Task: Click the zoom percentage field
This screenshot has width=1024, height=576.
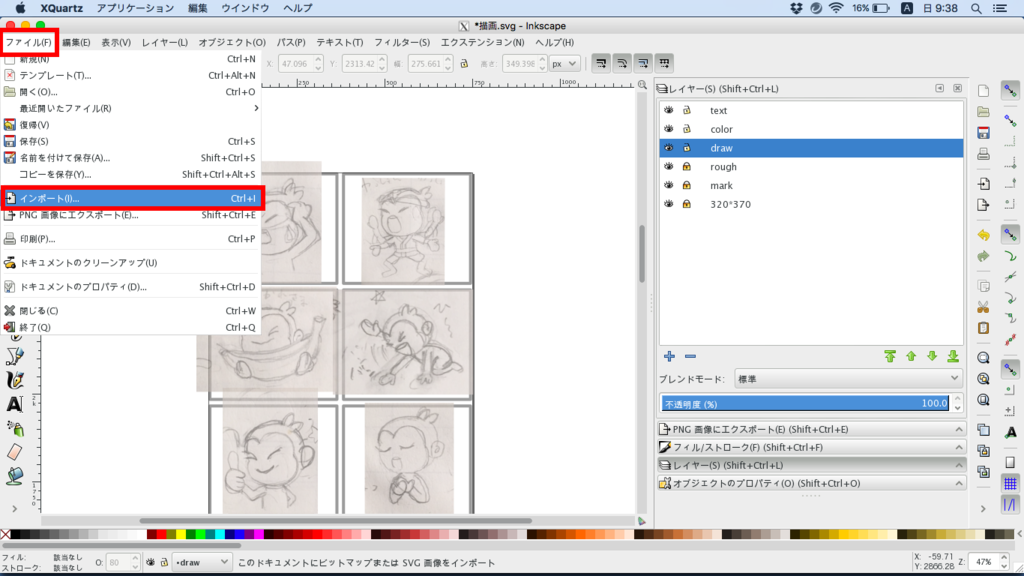Action: (984, 562)
